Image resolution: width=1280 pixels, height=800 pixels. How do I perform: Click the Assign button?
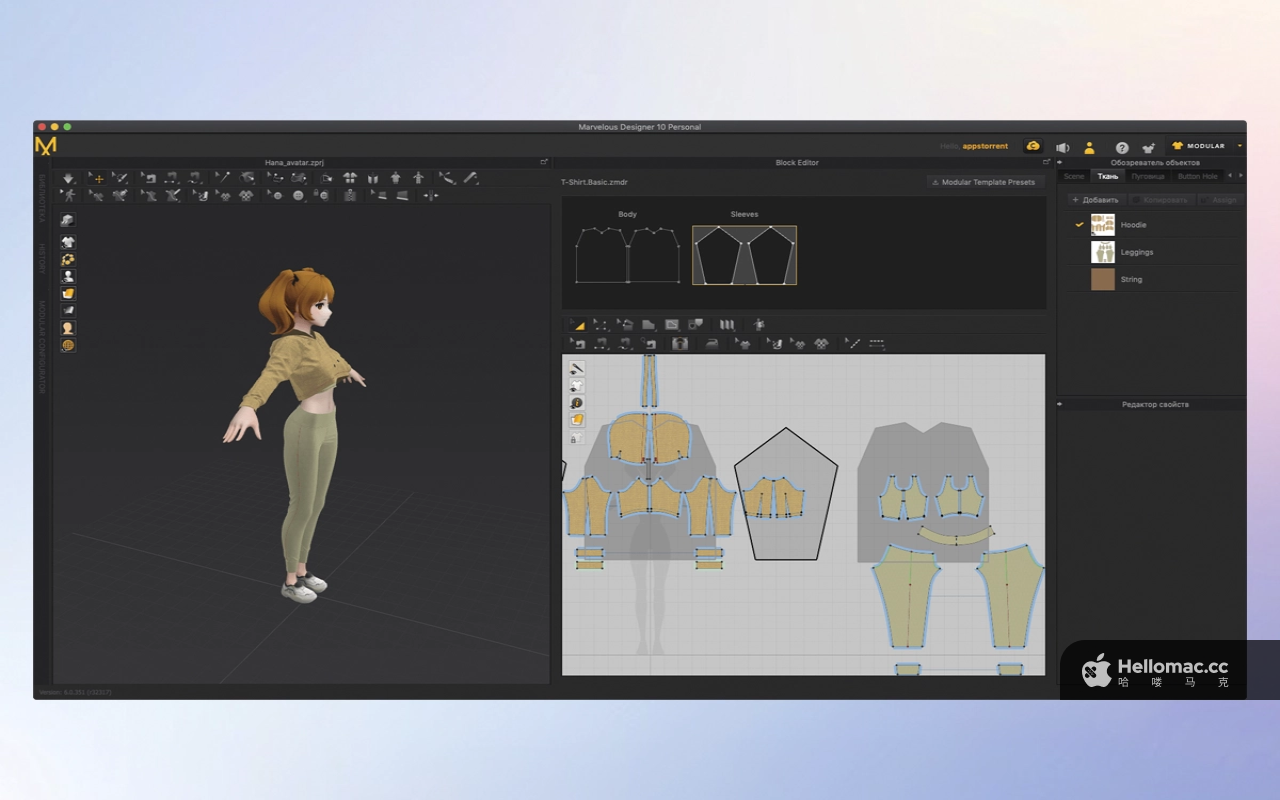[1221, 200]
